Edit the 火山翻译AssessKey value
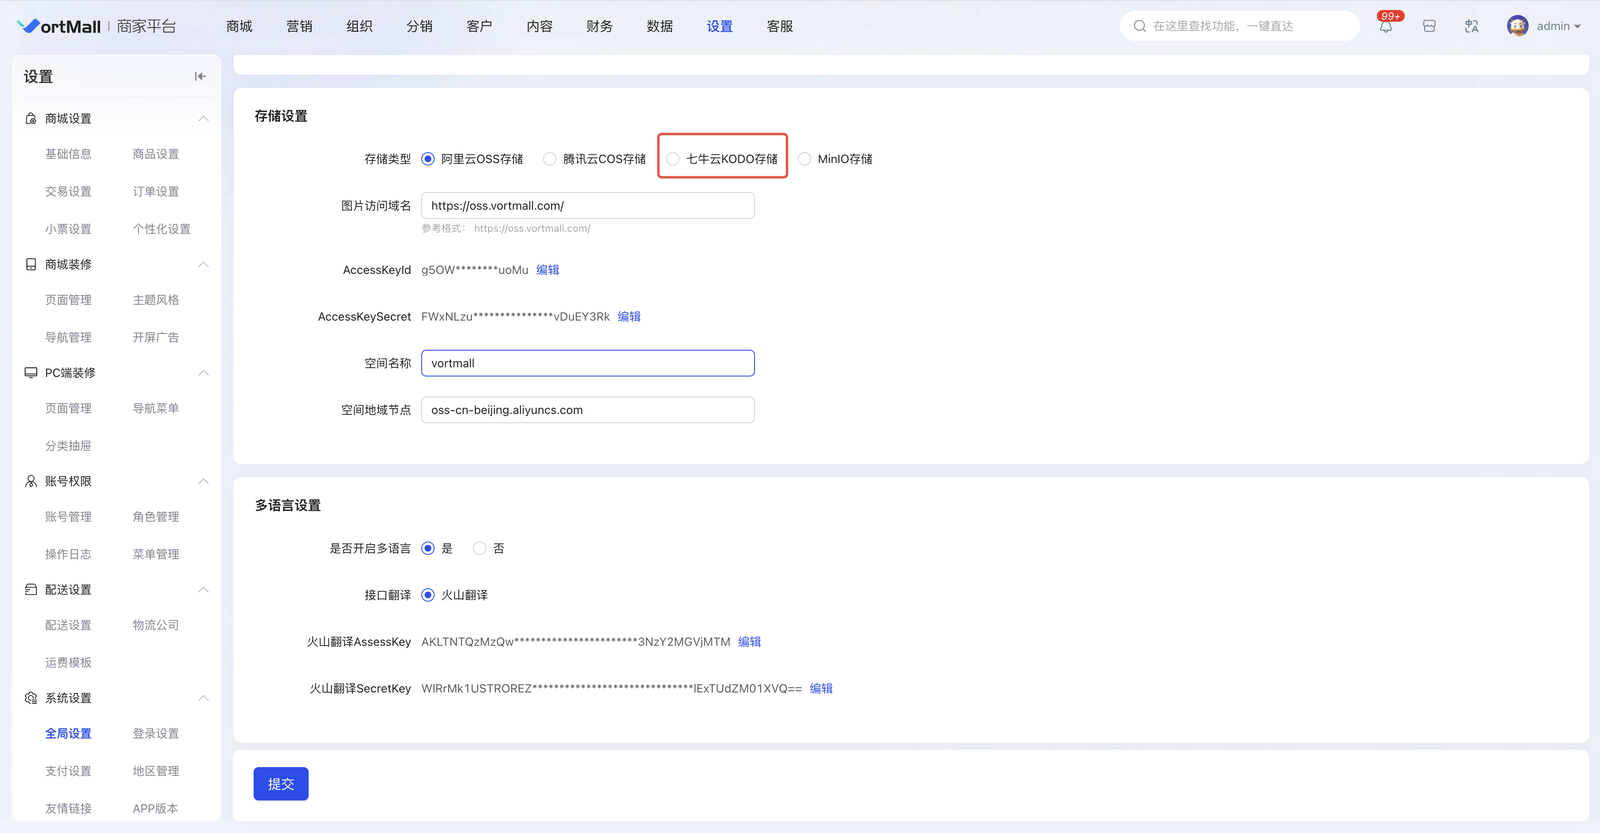This screenshot has height=833, width=1600. (750, 642)
